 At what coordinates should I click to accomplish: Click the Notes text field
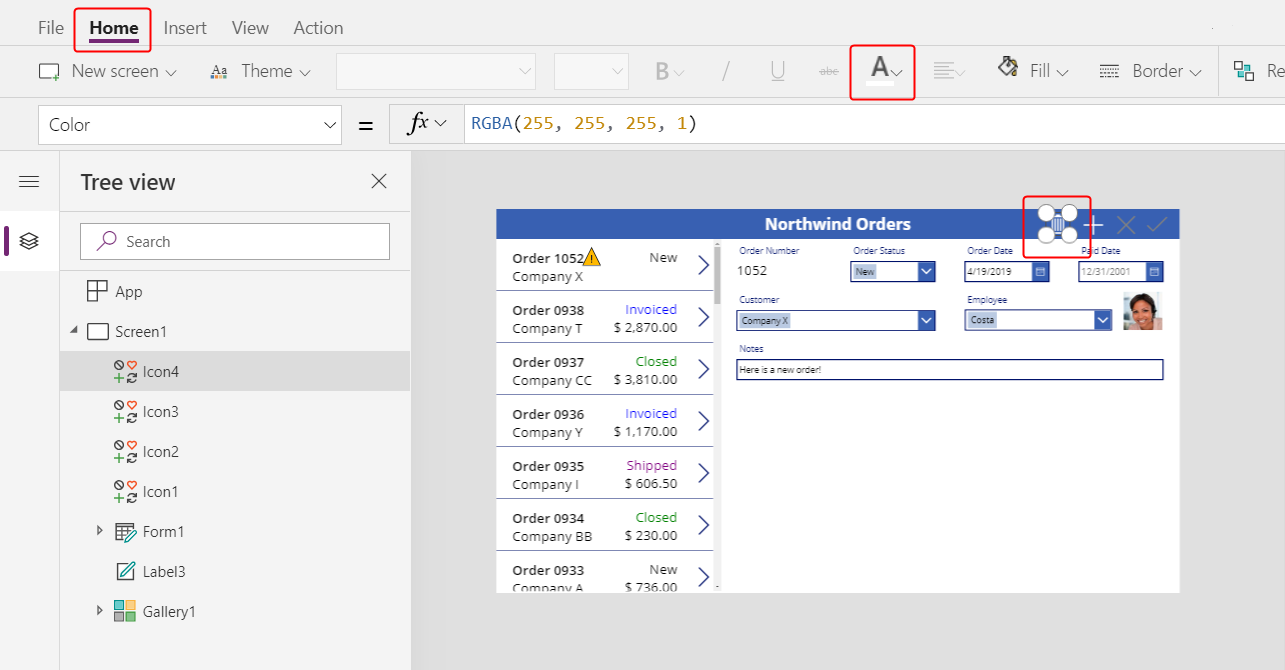950,369
